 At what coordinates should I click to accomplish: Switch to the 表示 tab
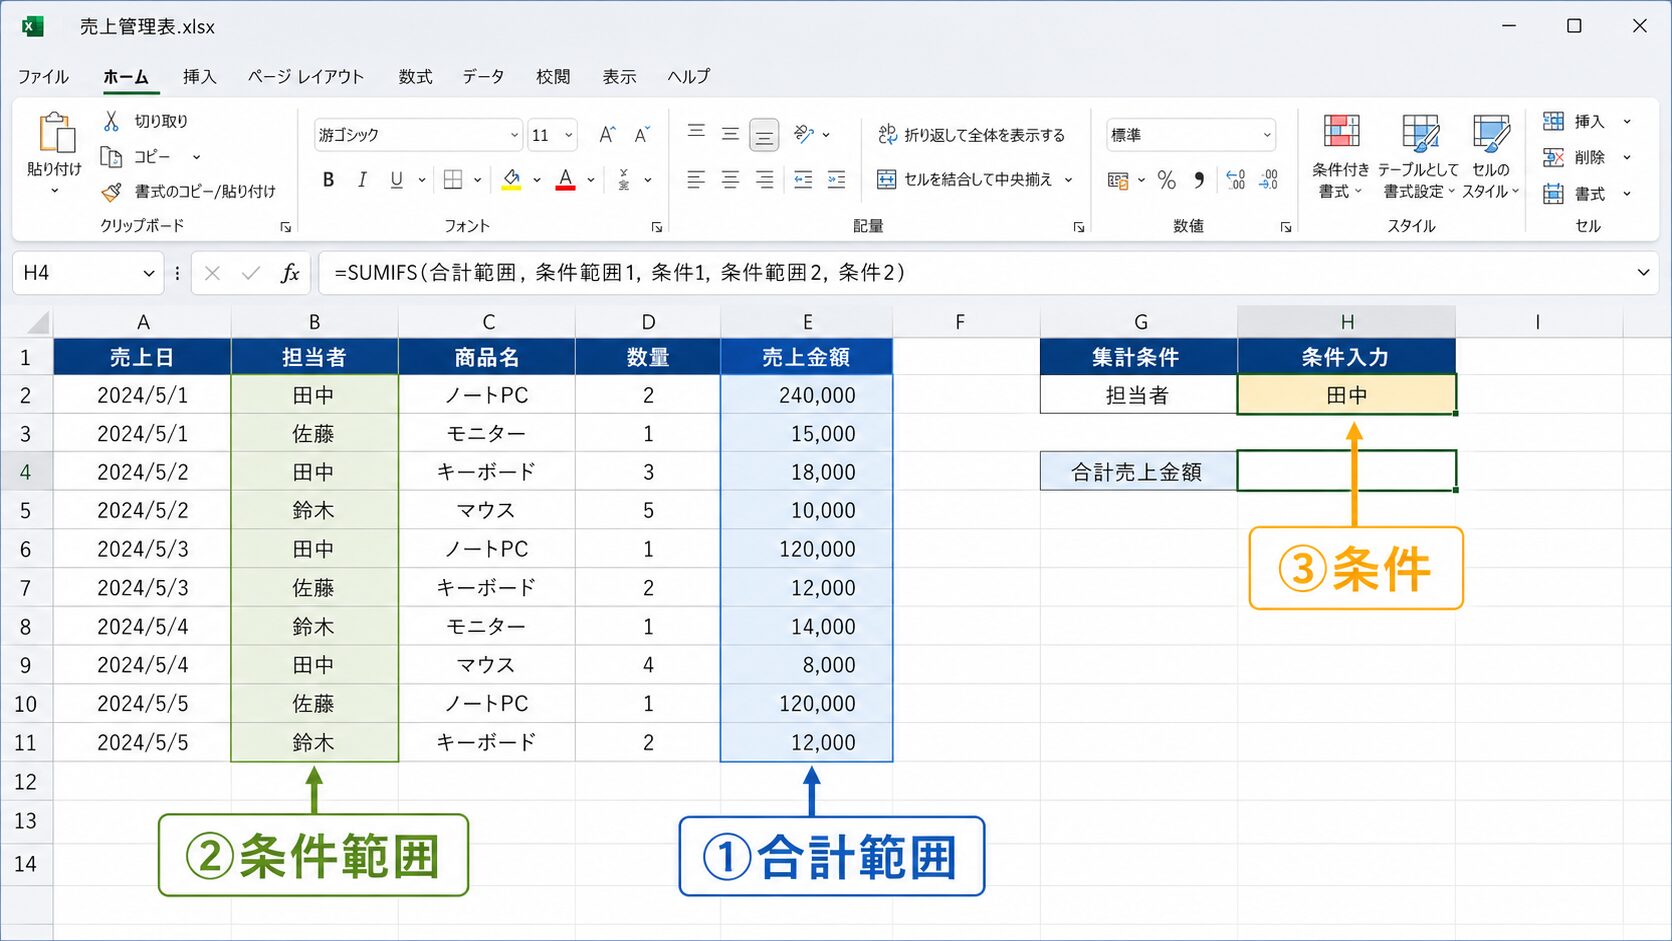coord(619,76)
